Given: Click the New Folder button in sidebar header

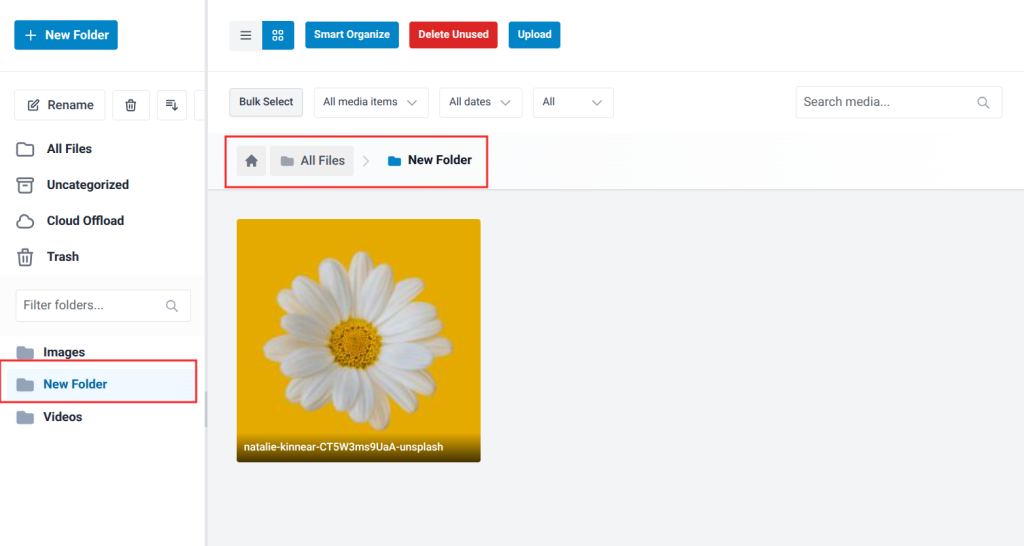Looking at the screenshot, I should point(66,35).
